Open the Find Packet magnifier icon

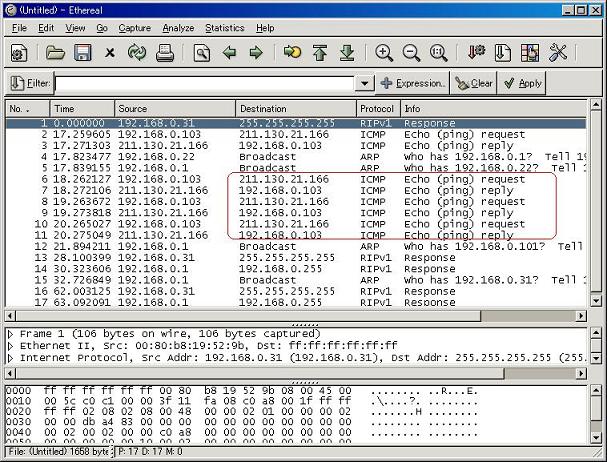click(201, 53)
